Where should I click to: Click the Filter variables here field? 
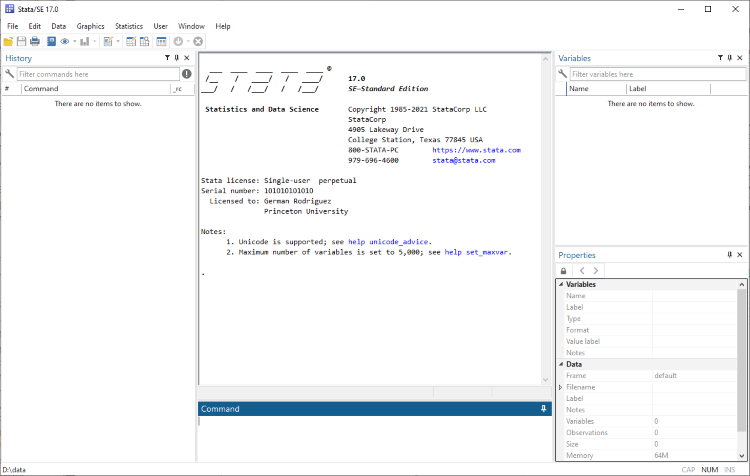pos(658,74)
